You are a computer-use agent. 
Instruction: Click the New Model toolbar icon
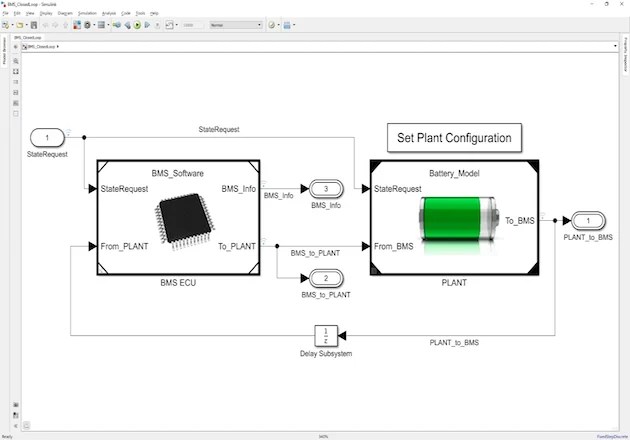pyautogui.click(x=5, y=25)
